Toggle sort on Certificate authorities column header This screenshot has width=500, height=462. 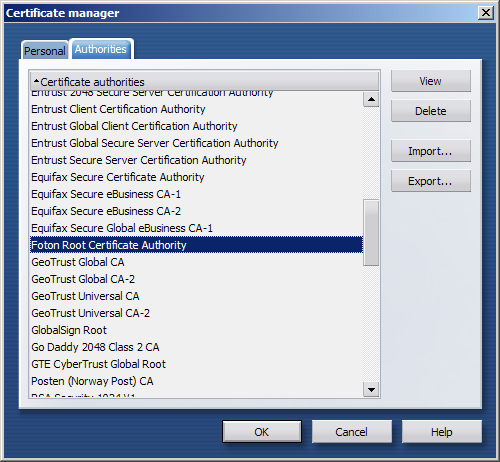(x=205, y=81)
